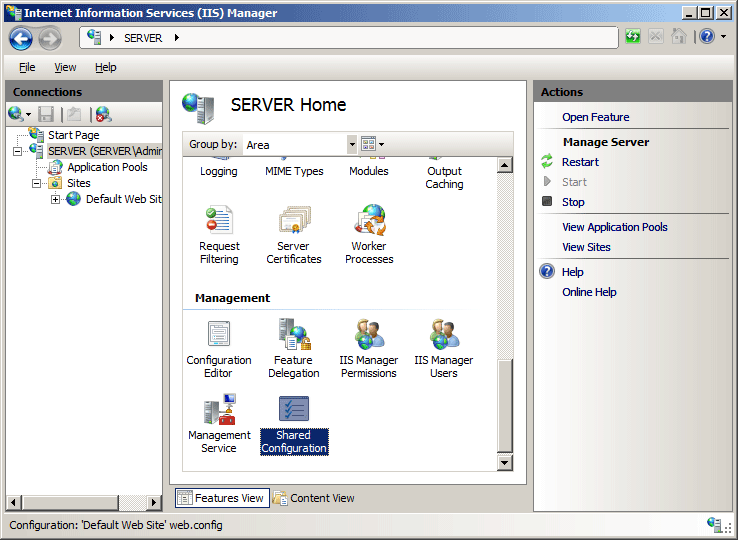
Task: Expand the Default Web Site node
Action: point(55,200)
